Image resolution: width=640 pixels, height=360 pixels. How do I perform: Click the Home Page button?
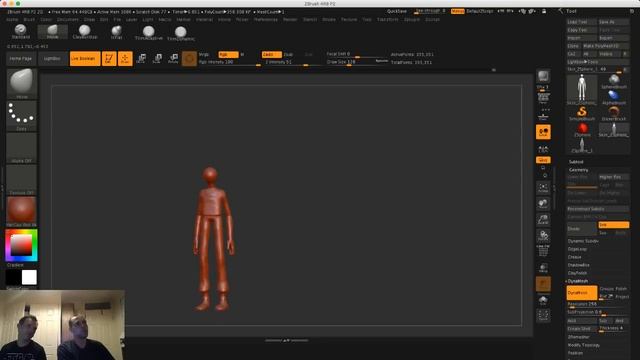coord(21,58)
